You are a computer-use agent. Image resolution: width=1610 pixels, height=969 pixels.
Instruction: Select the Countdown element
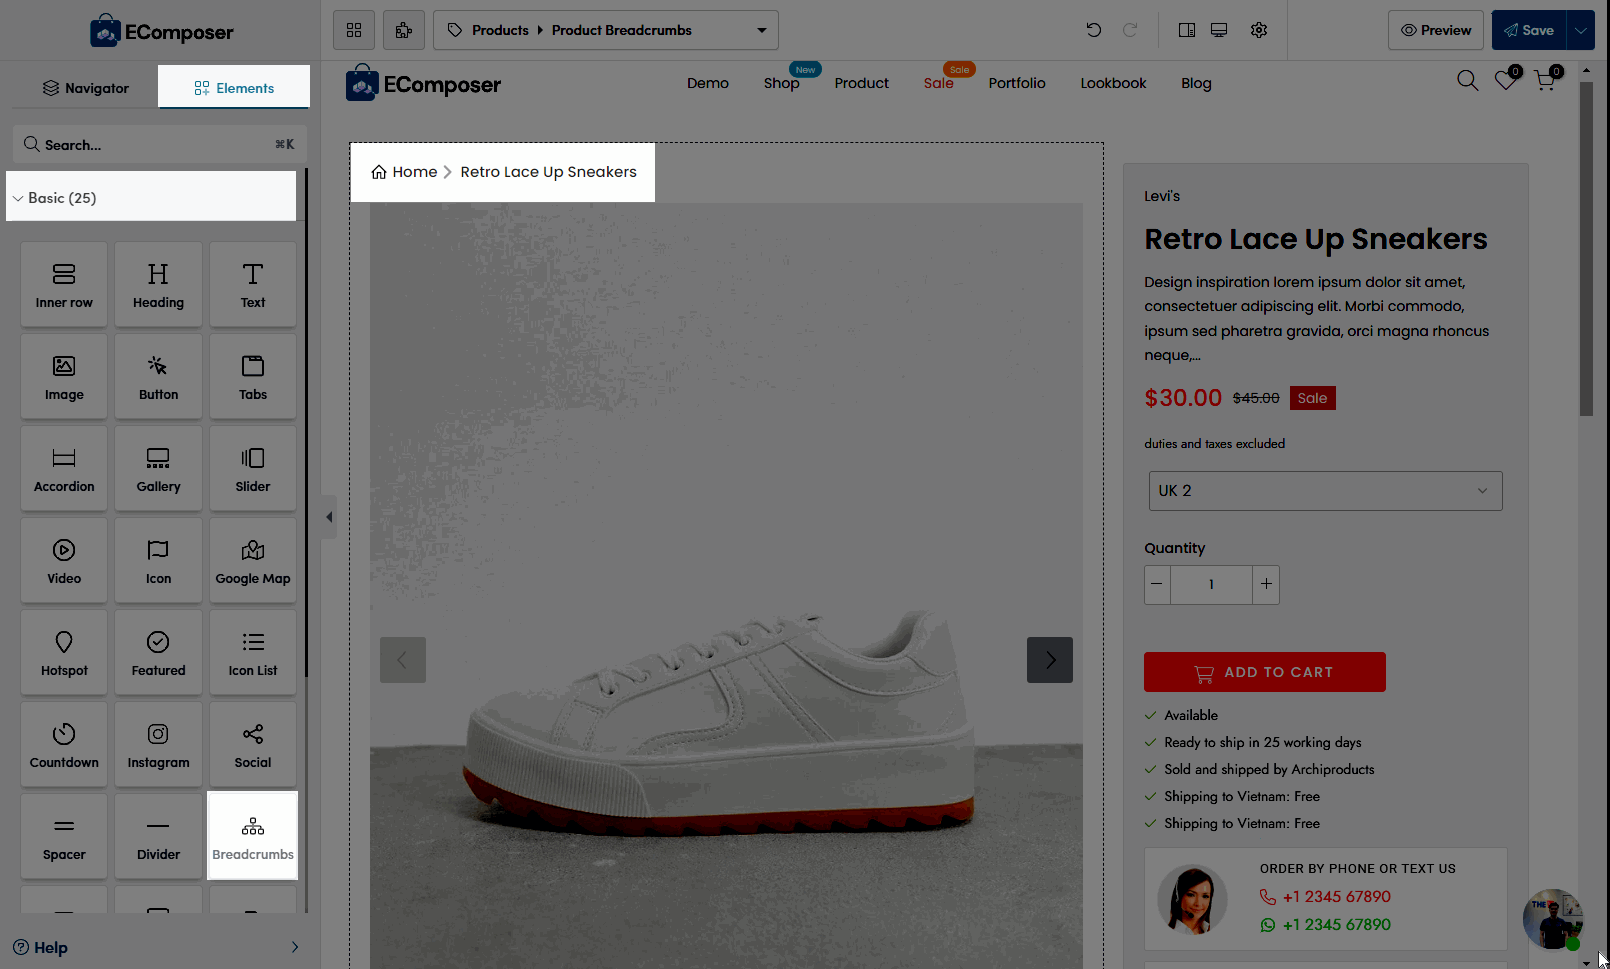[64, 744]
